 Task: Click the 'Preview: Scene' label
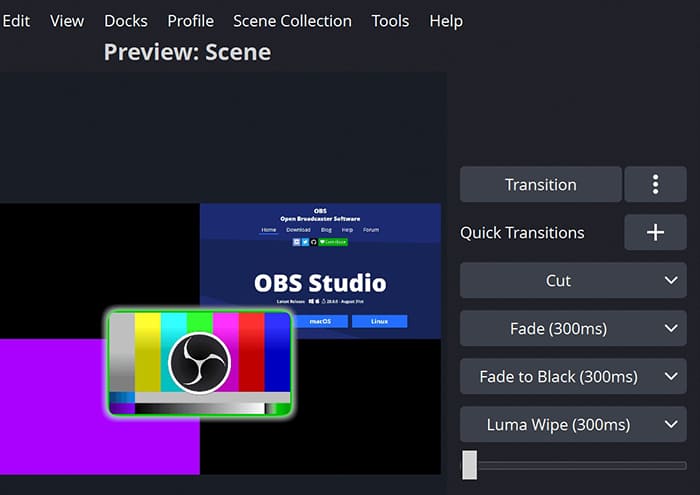(x=188, y=52)
